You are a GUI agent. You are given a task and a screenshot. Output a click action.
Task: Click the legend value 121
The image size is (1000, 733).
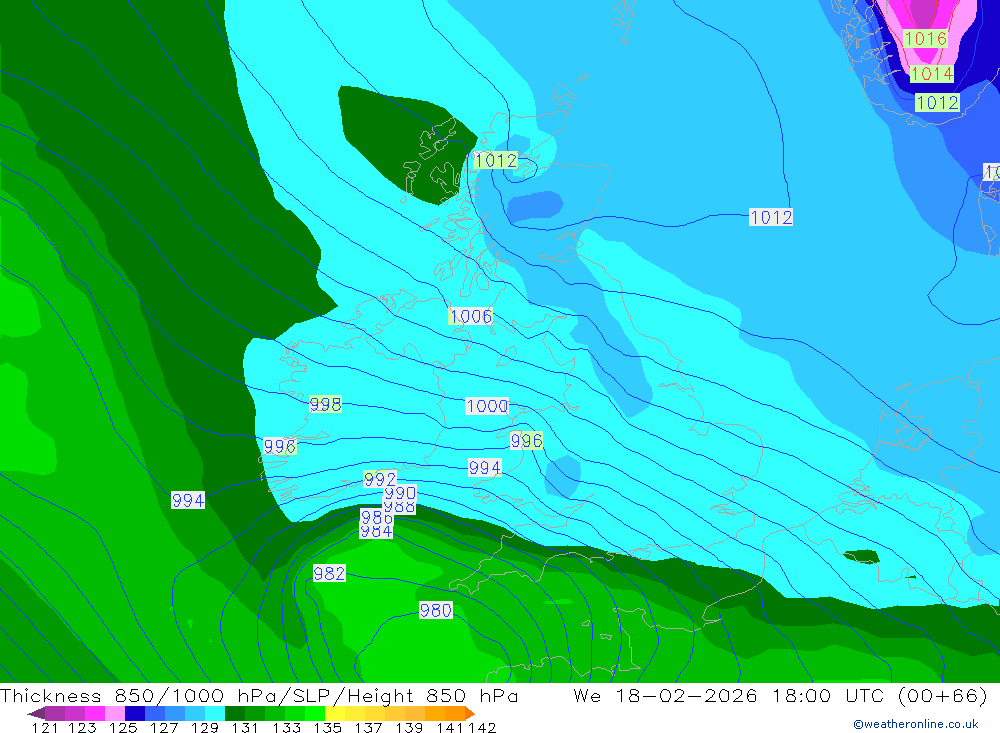coord(45,727)
